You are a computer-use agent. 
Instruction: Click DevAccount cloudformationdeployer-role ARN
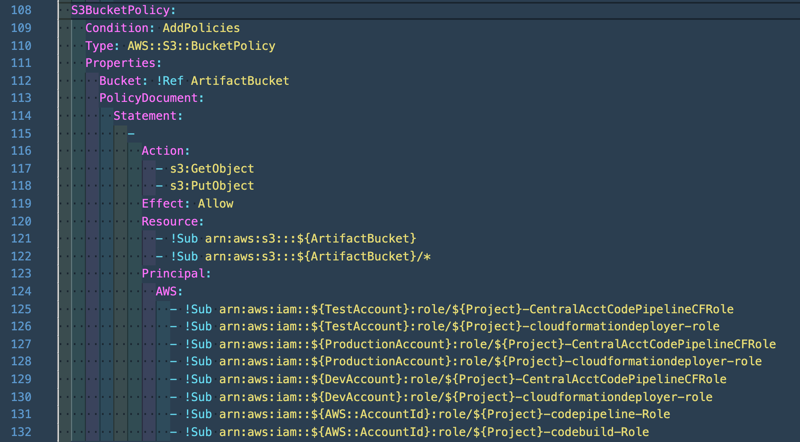point(466,397)
